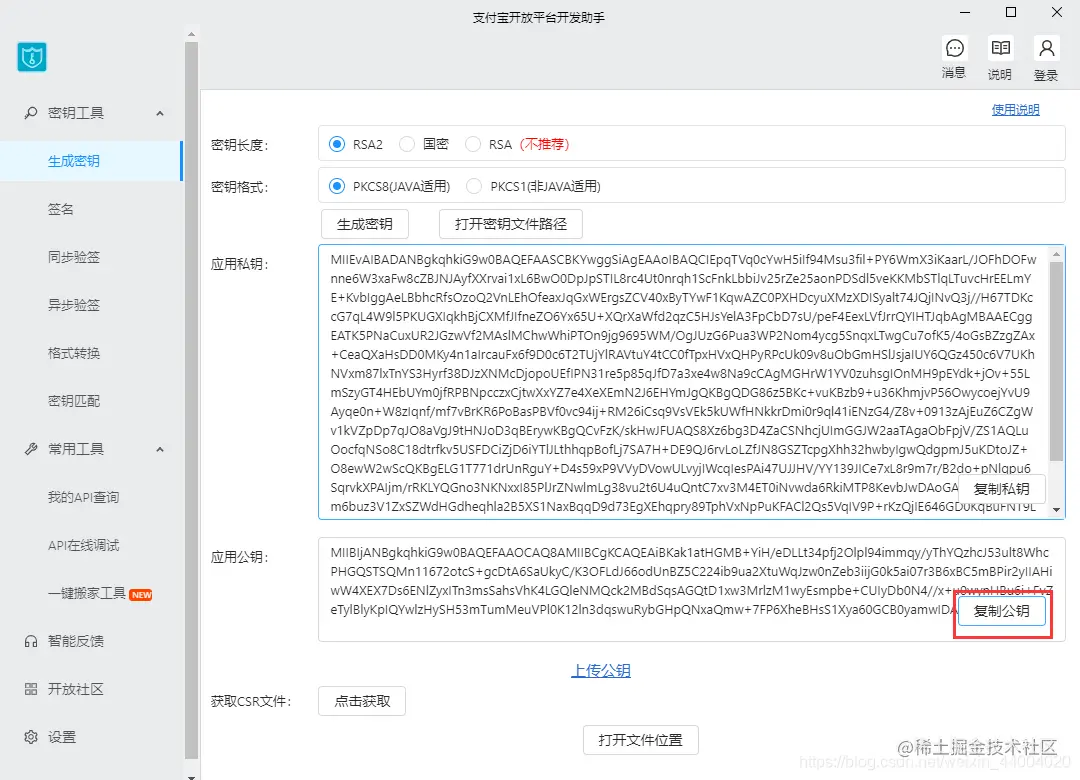This screenshot has height=780, width=1080.
Task: Click the sidebar scrollbar up arrow
Action: (x=191, y=34)
